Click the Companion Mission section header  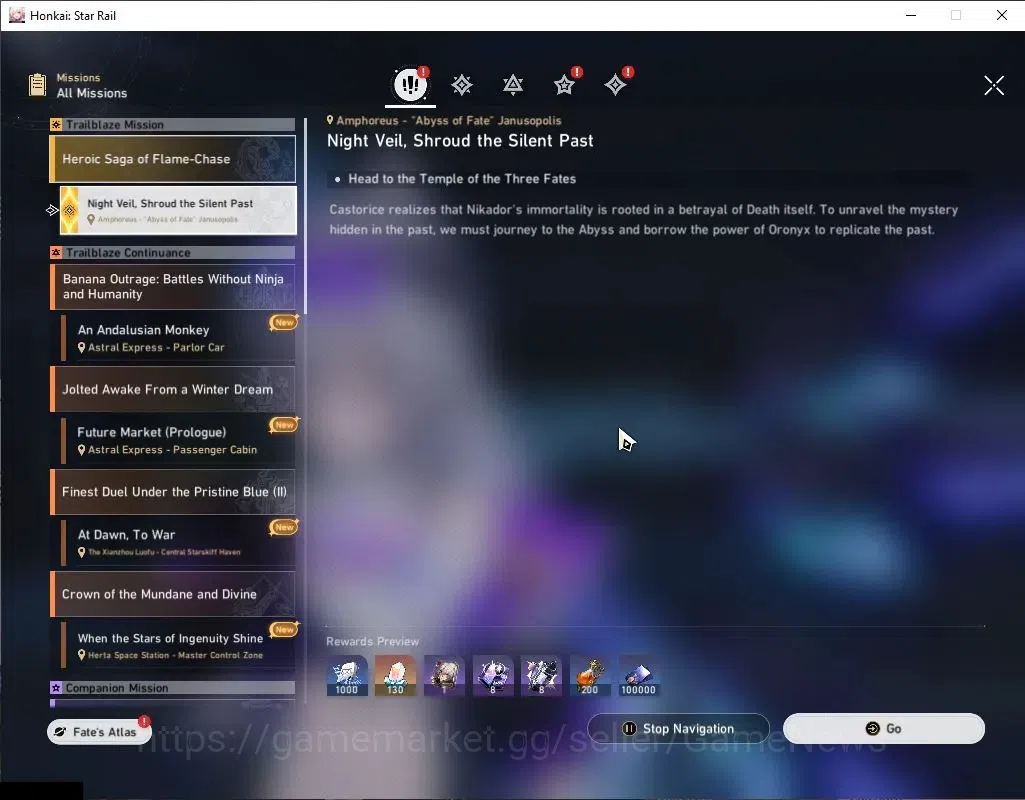pyautogui.click(x=173, y=688)
